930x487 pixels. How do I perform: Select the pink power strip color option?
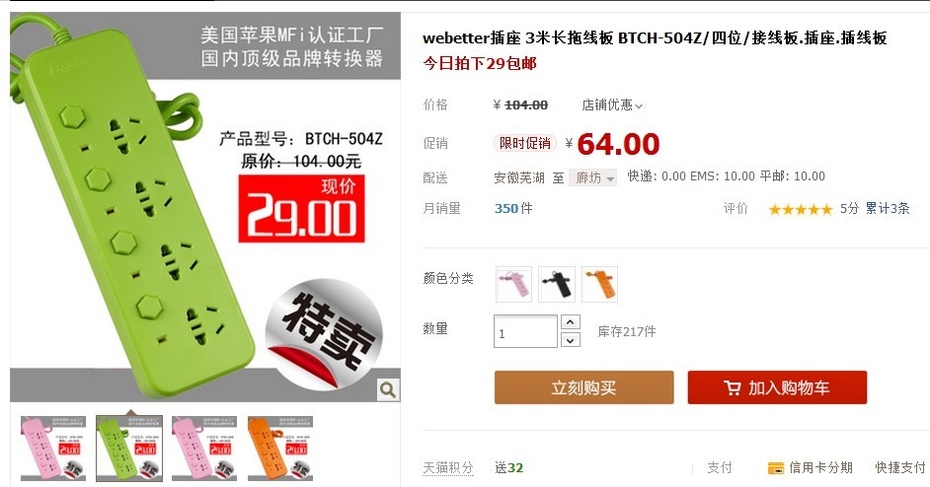pyautogui.click(x=514, y=284)
